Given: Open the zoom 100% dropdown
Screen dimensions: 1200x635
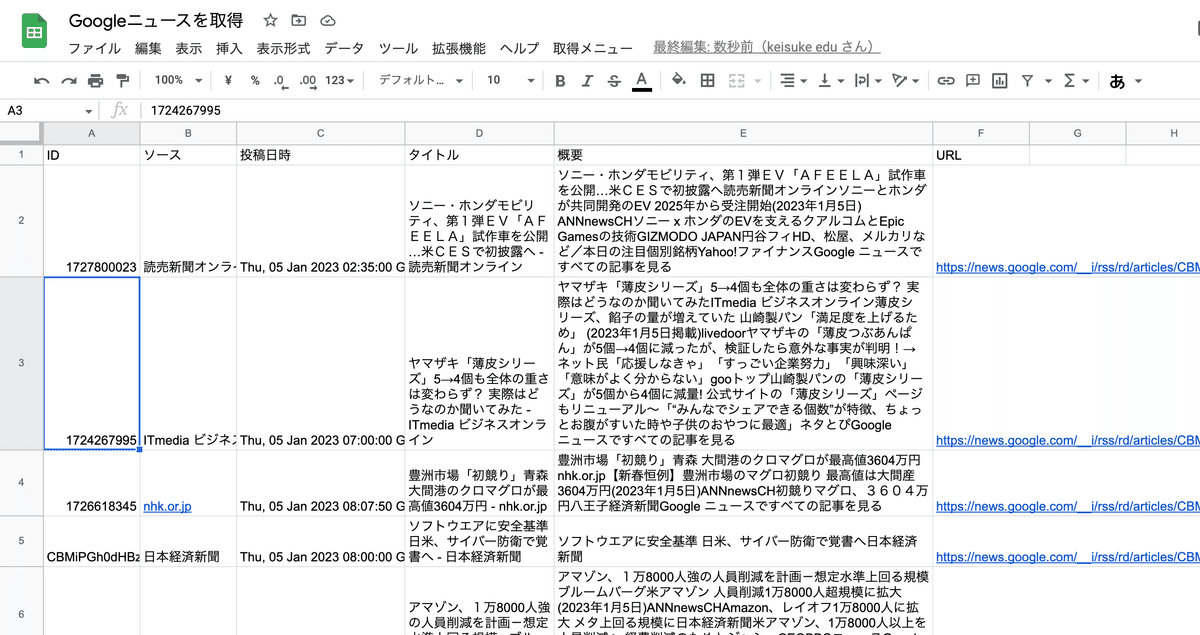Looking at the screenshot, I should click(x=177, y=81).
